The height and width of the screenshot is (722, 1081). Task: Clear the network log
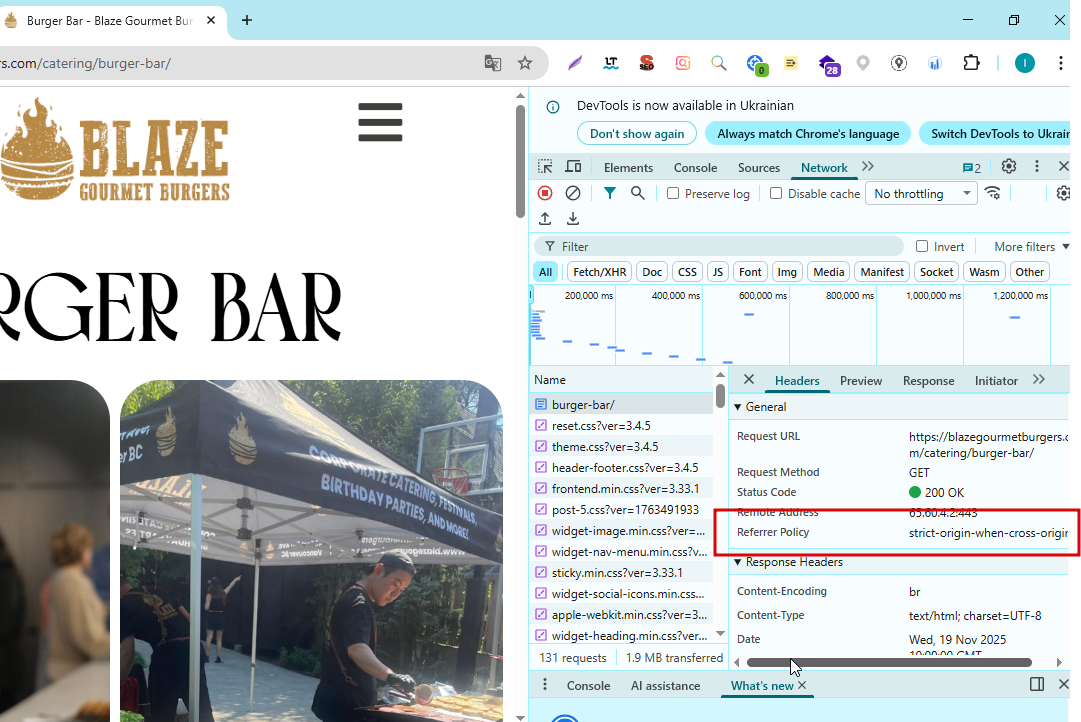[573, 194]
